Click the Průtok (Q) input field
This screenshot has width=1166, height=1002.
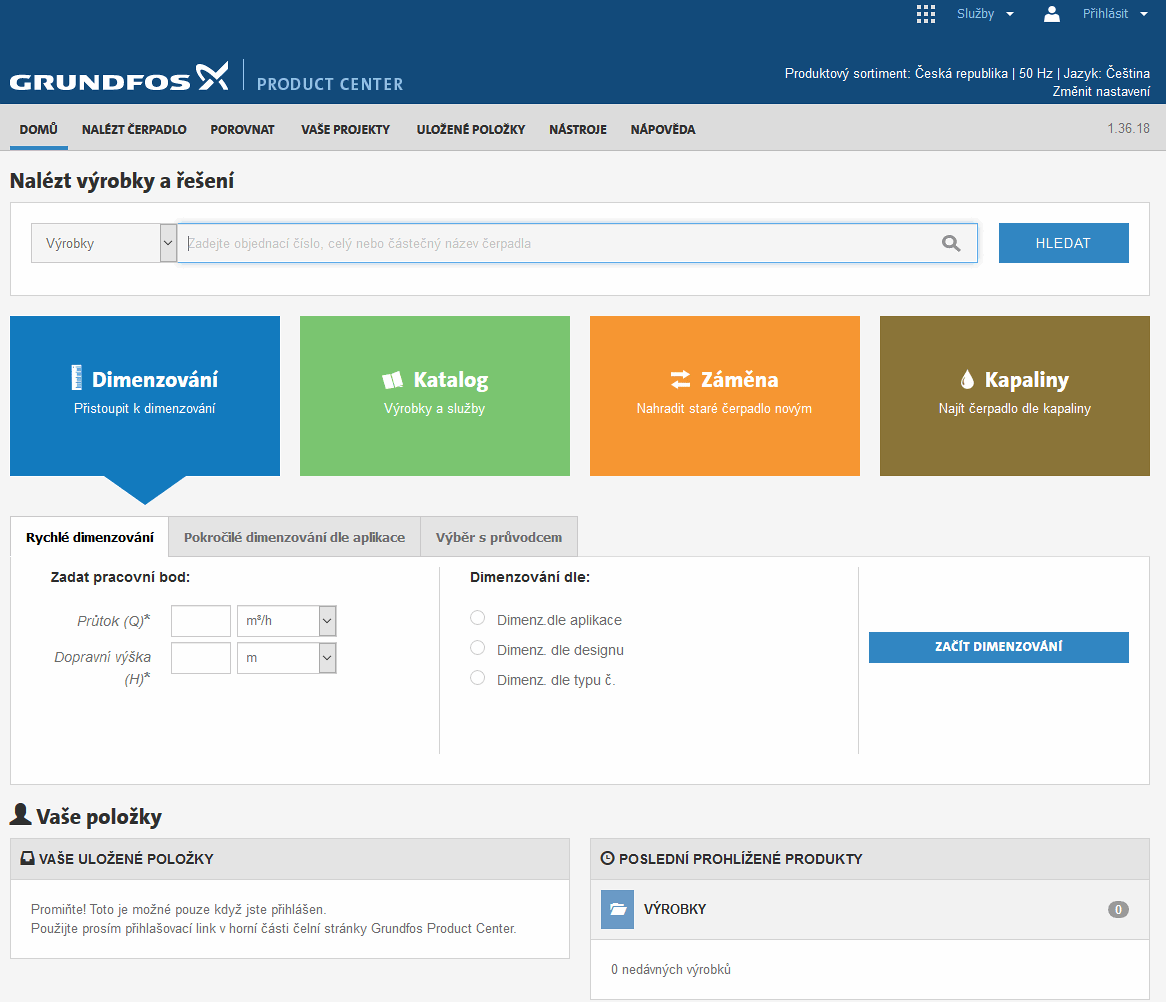(x=201, y=621)
